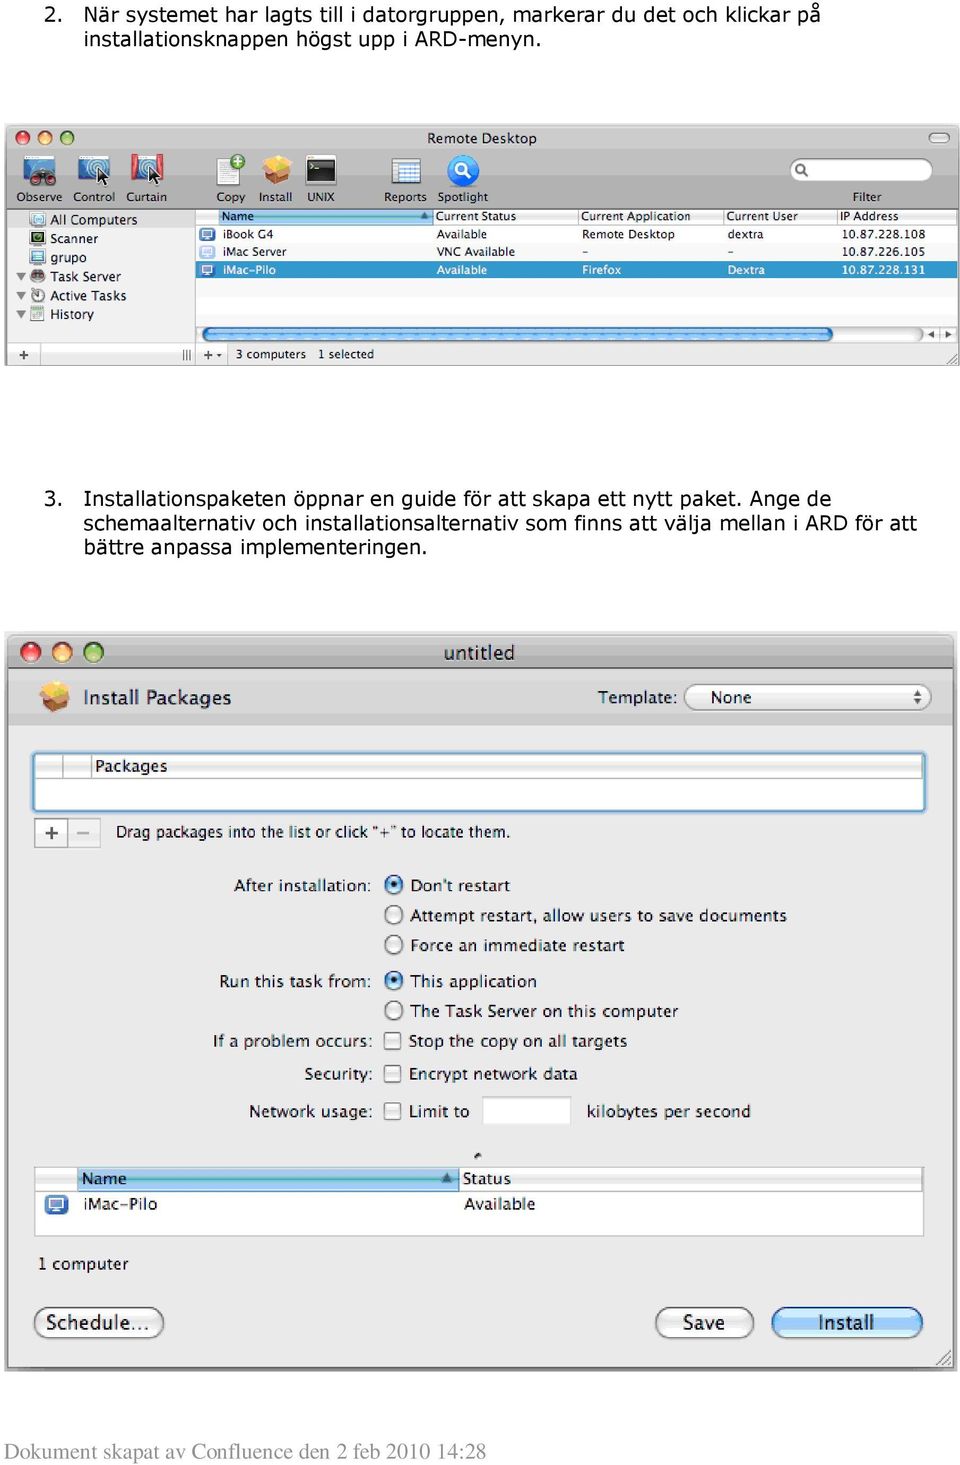The height and width of the screenshot is (1465, 960).
Task: Click the Copy toolbar icon
Action: [231, 170]
